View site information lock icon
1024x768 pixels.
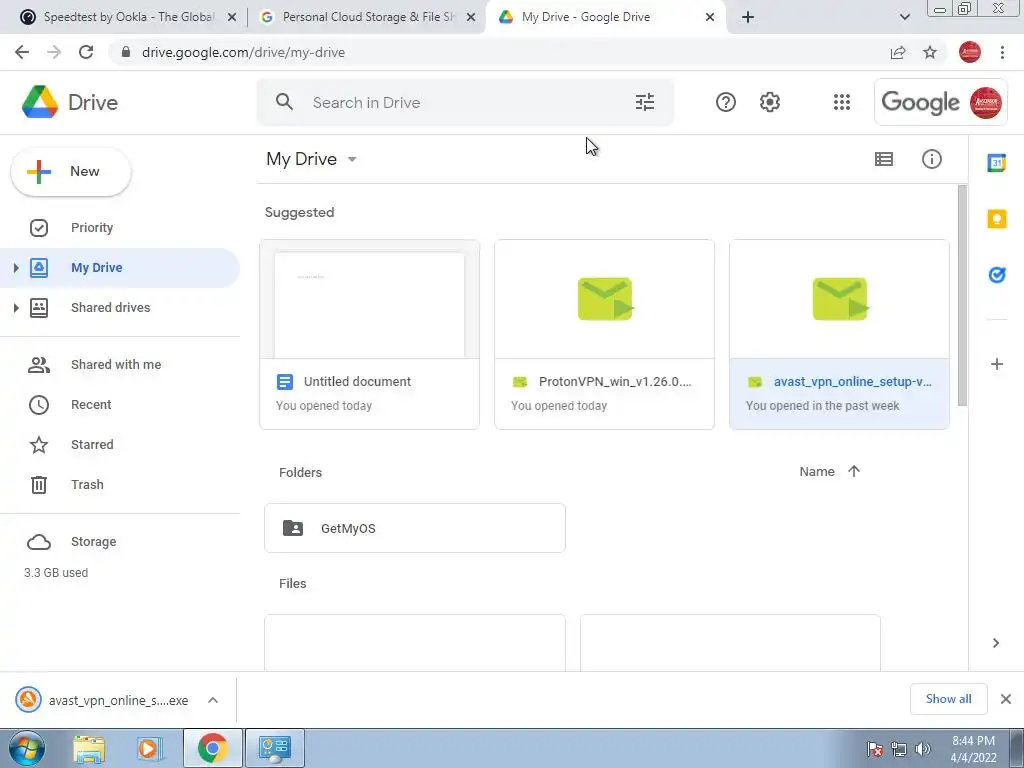pos(125,52)
